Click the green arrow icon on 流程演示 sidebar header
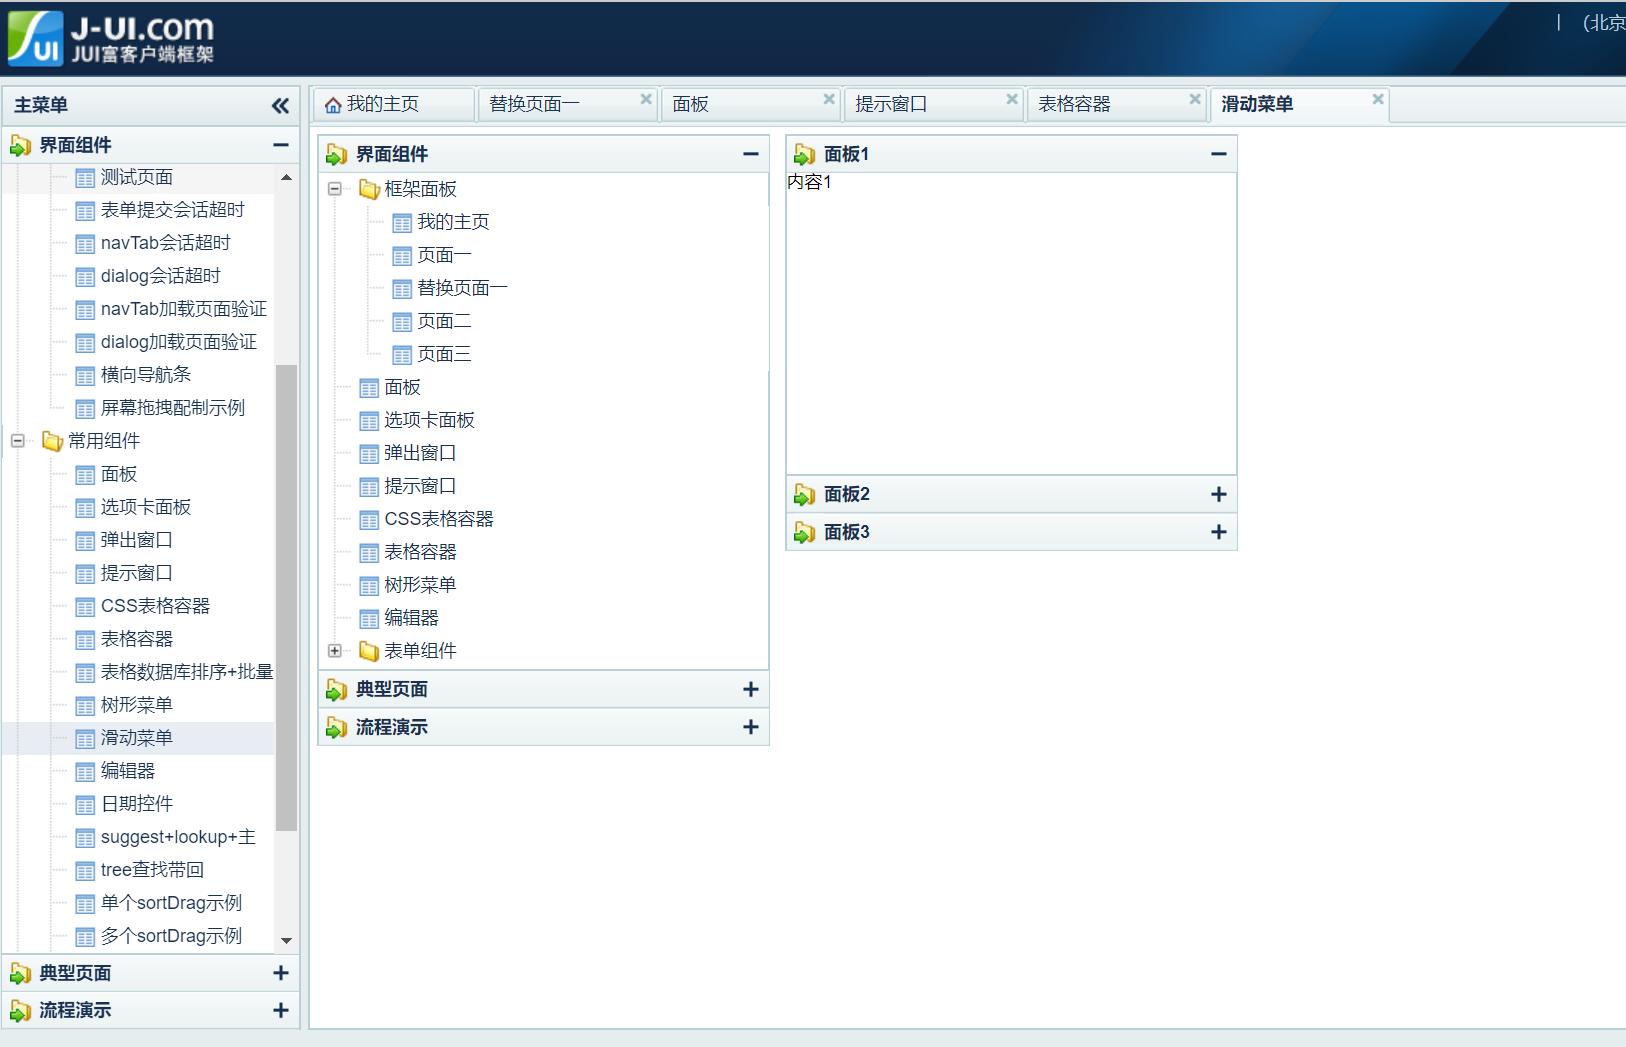The image size is (1626, 1047). click(21, 1010)
